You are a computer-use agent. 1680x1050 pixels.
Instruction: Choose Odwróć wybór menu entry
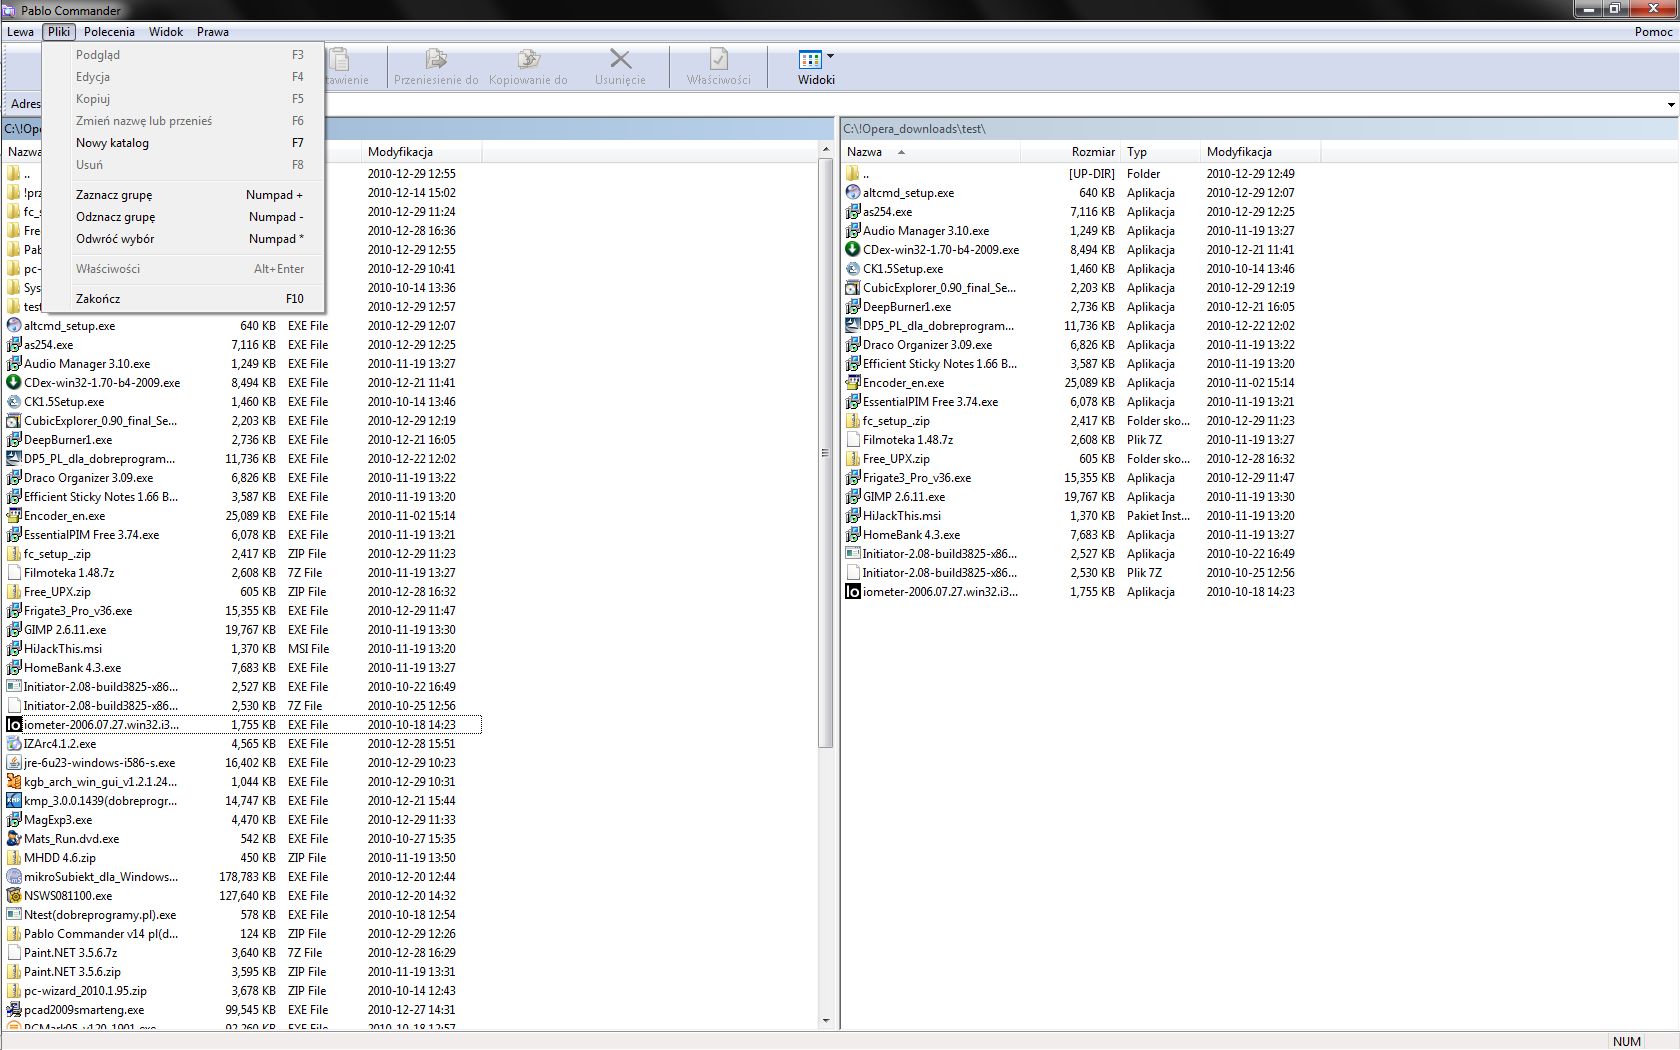[184, 239]
